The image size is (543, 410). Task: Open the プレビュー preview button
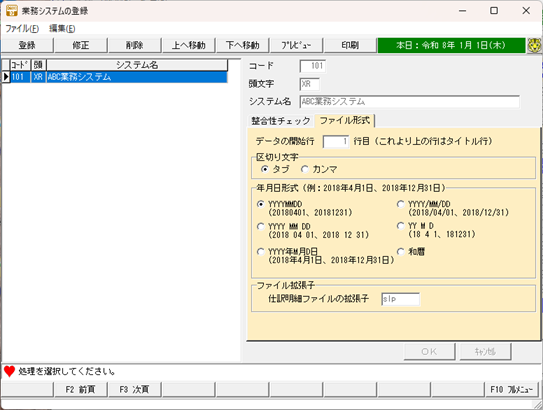296,45
